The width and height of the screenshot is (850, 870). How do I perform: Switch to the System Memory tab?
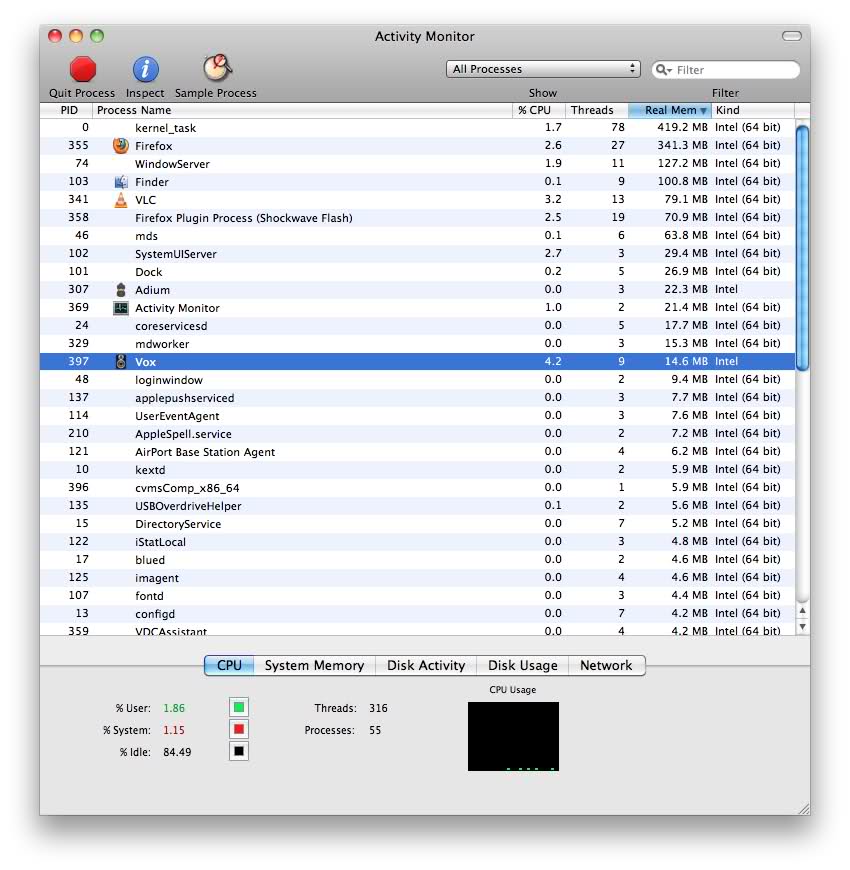point(315,665)
